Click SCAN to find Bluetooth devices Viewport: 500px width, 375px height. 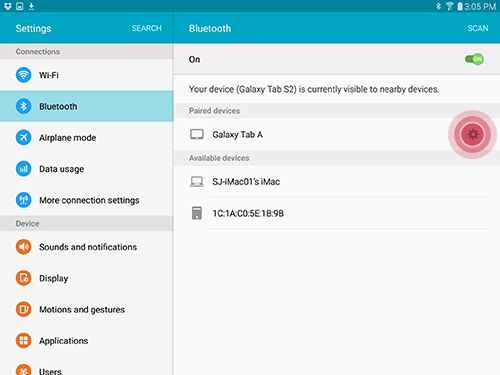click(x=478, y=28)
